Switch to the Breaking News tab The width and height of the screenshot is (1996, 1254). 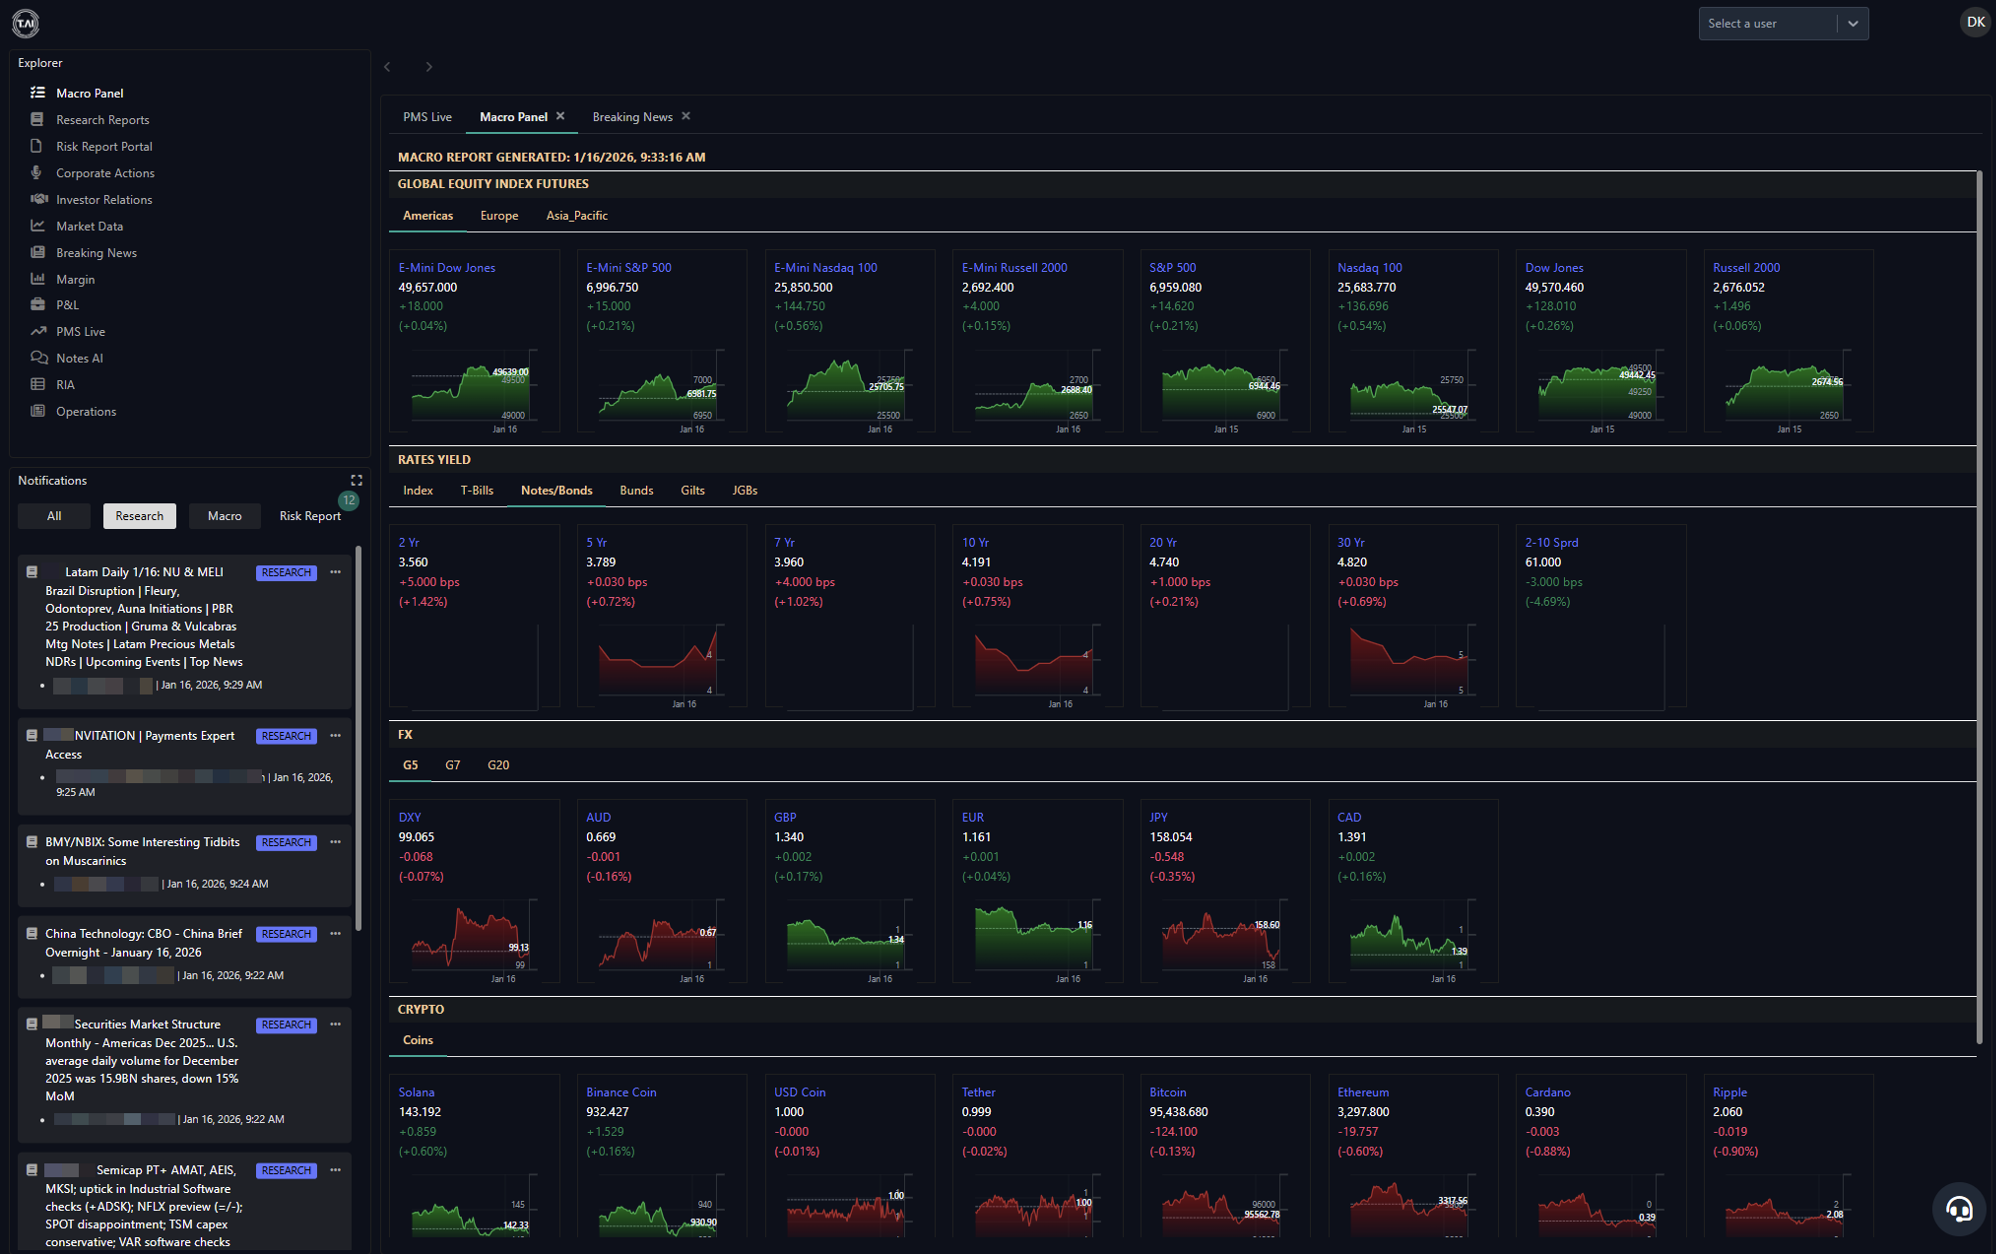click(632, 117)
